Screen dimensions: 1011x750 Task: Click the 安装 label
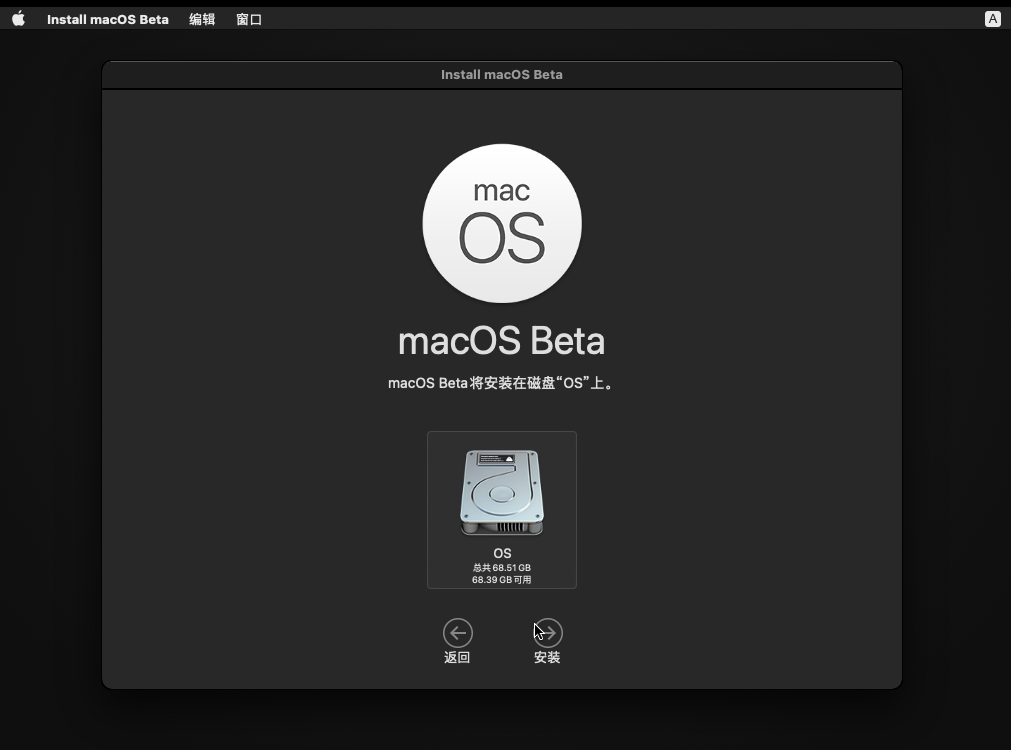(x=547, y=657)
